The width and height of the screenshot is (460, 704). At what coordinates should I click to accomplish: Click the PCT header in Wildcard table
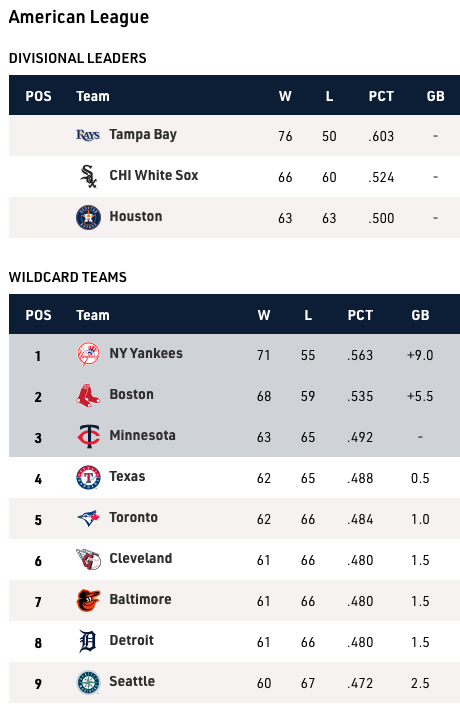pos(360,315)
